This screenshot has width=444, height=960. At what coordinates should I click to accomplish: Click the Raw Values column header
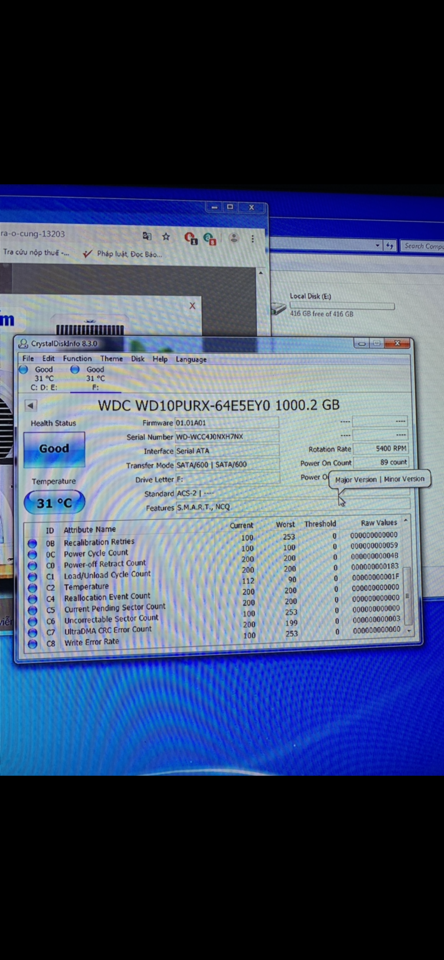(379, 523)
